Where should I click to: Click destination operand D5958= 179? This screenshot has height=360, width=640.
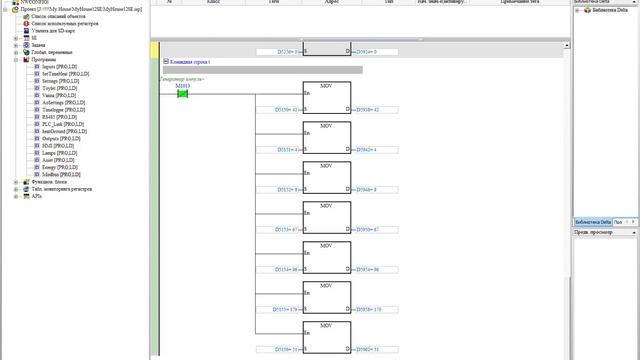pyautogui.click(x=375, y=310)
